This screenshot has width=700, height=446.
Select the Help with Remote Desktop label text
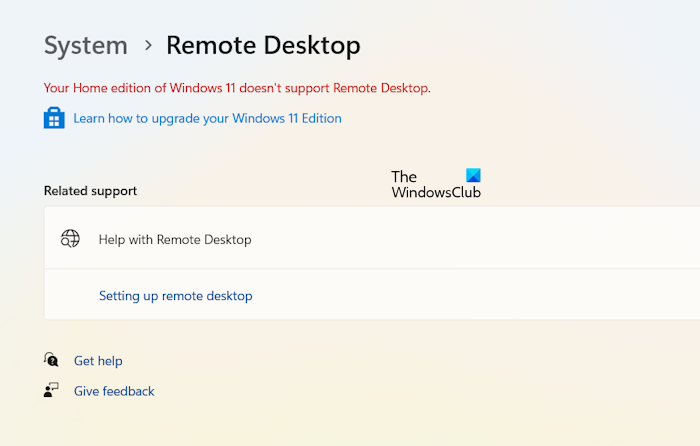pos(175,240)
